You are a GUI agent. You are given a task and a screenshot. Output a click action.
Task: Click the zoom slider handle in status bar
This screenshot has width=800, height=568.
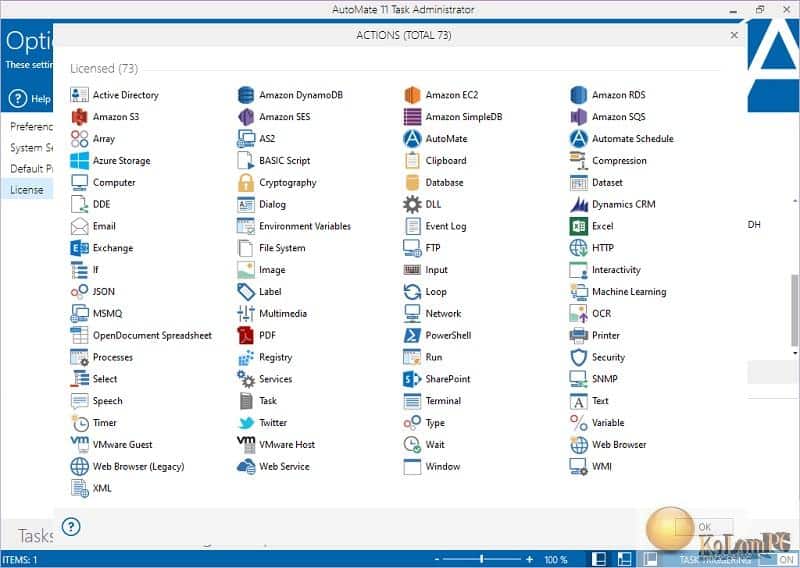481,559
